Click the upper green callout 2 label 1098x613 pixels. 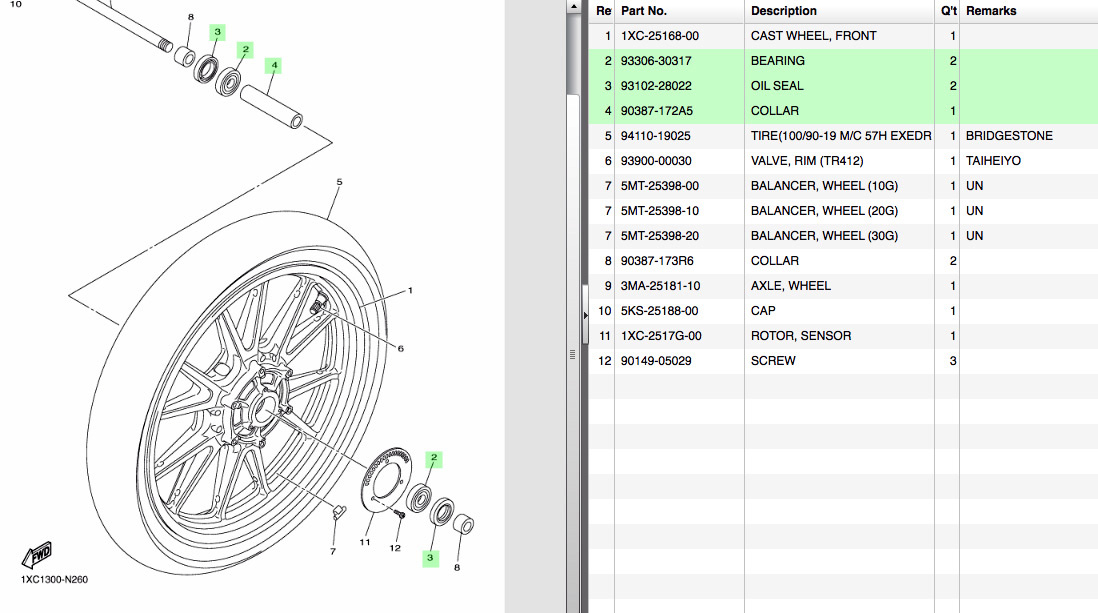pos(245,49)
